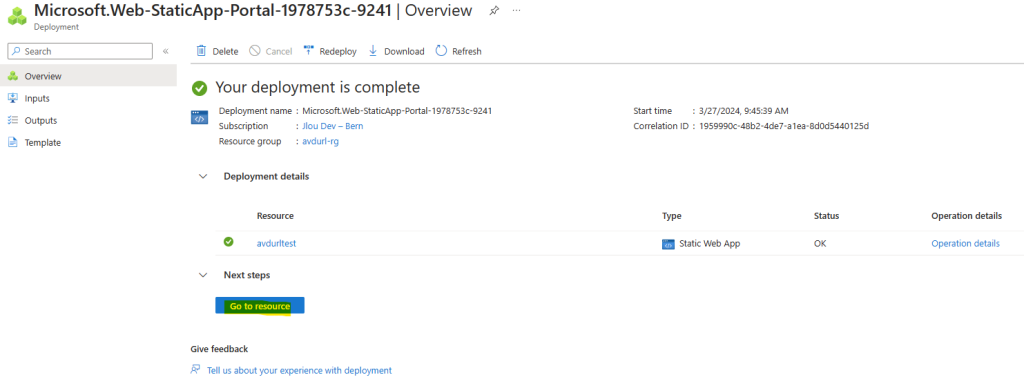Open the Overview menu item
The width and height of the screenshot is (1024, 386).
pos(88,76)
